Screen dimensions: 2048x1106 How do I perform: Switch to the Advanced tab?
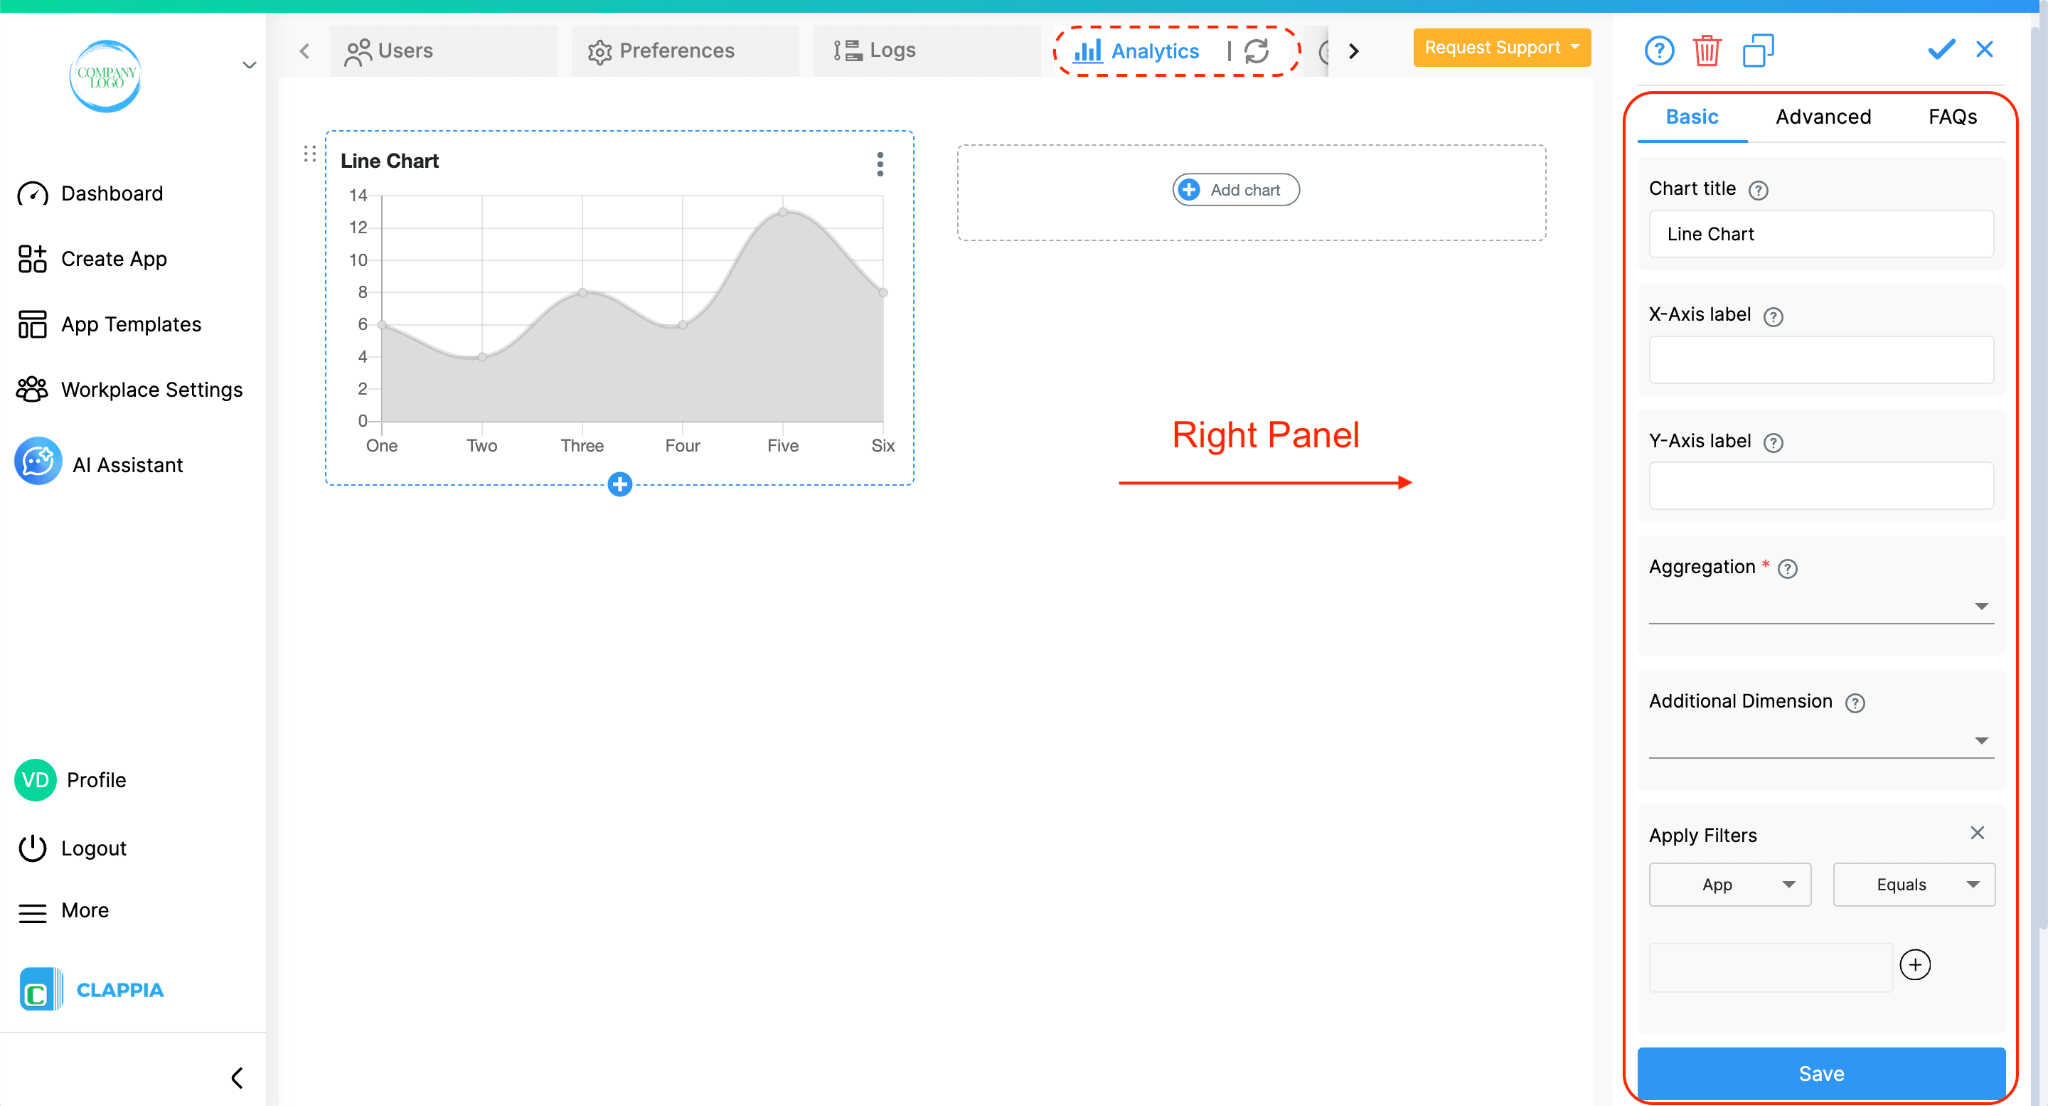[x=1822, y=117]
